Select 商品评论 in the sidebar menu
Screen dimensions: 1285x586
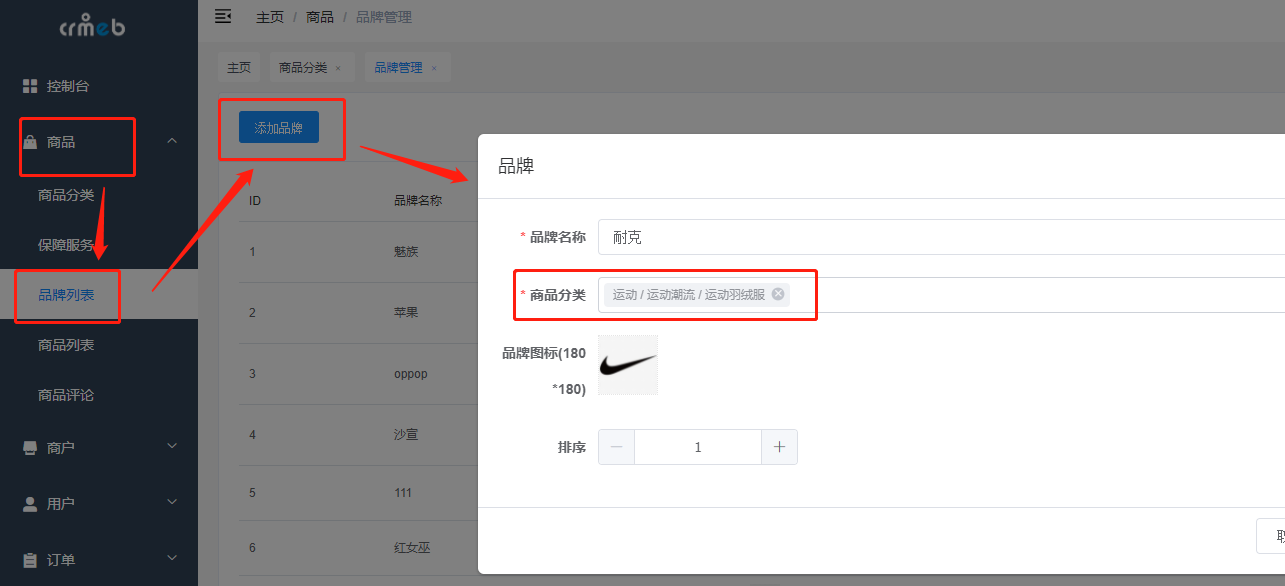[67, 395]
